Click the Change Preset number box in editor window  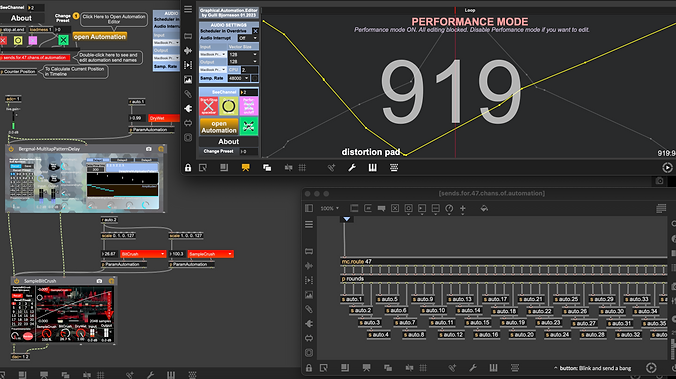[249, 151]
